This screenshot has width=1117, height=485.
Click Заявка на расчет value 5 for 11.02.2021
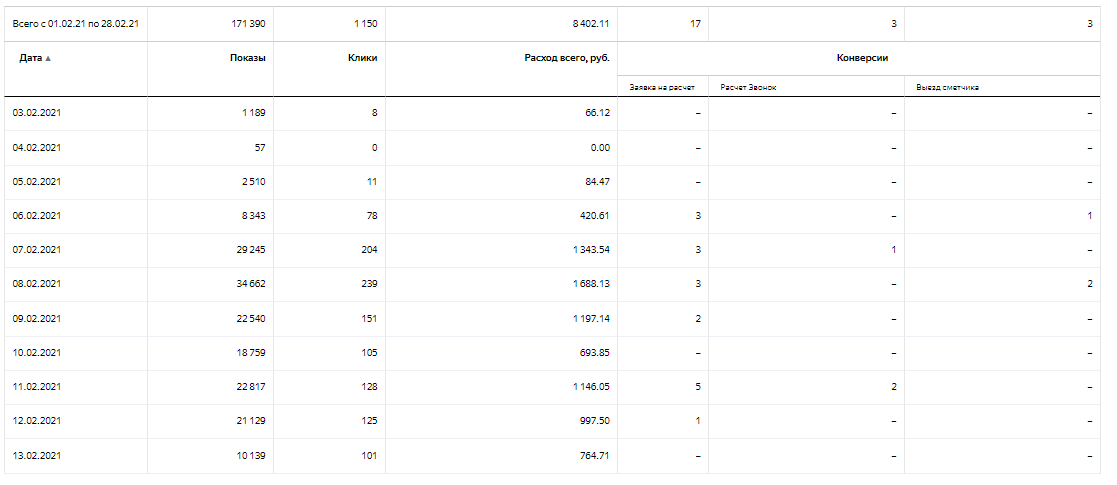click(x=697, y=386)
